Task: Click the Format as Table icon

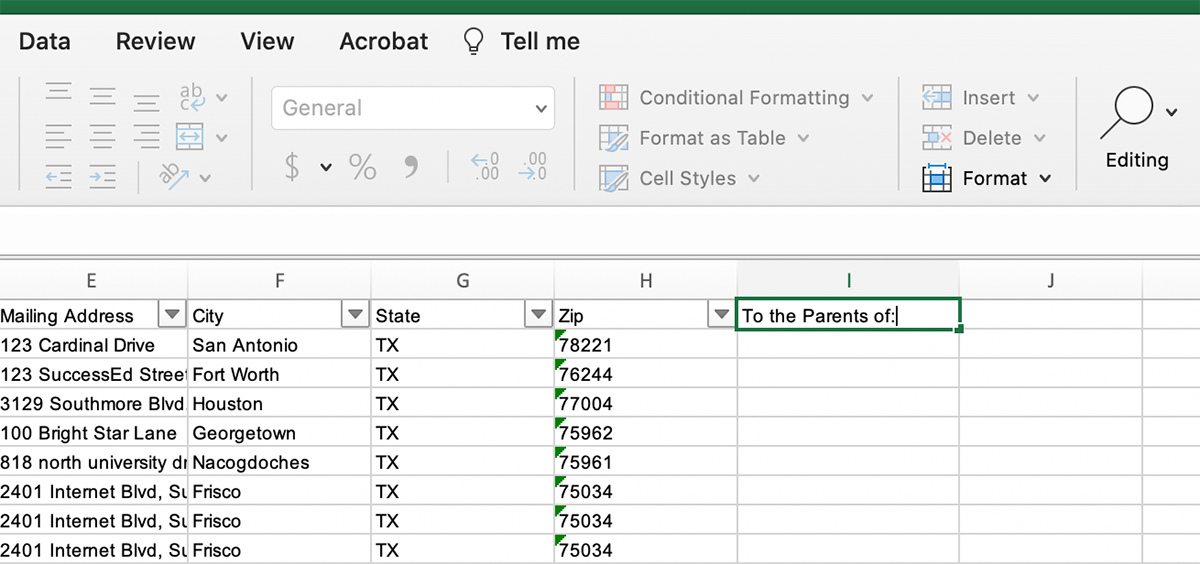Action: 614,138
